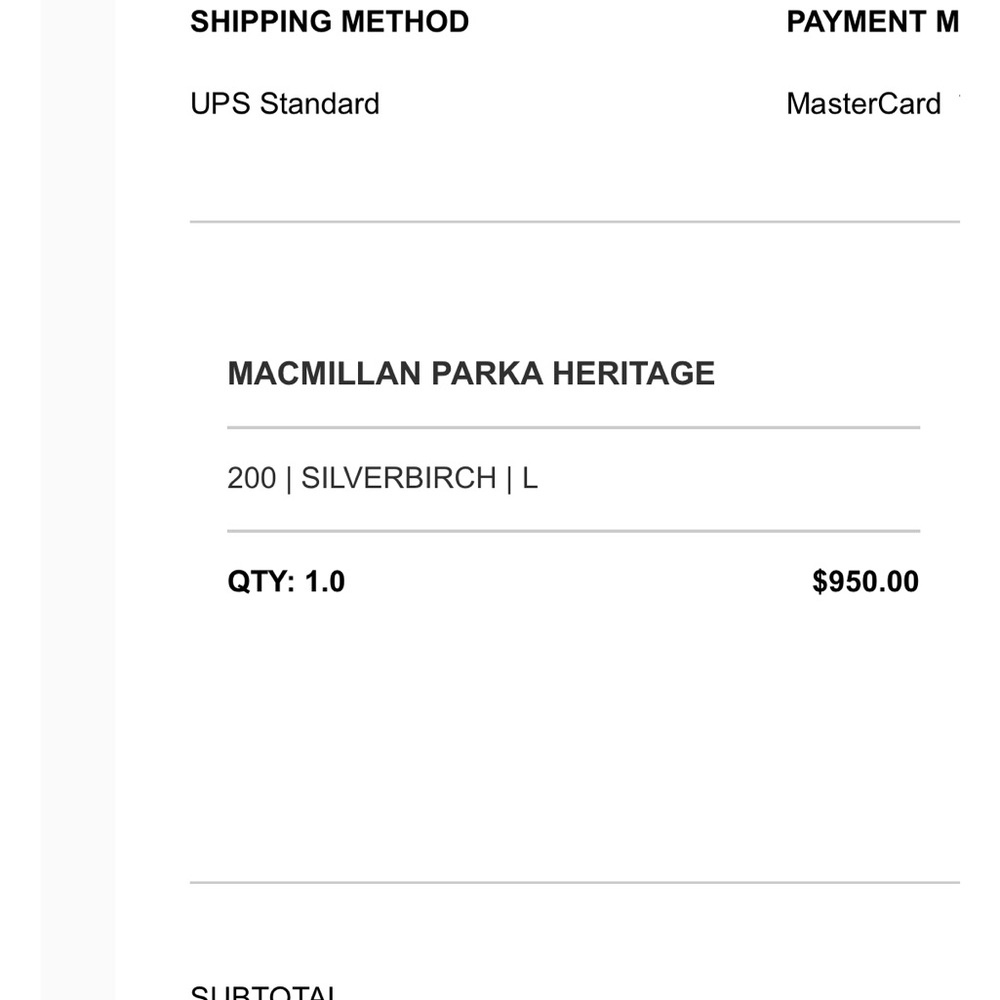Select the MasterCard payment text

pos(863,104)
